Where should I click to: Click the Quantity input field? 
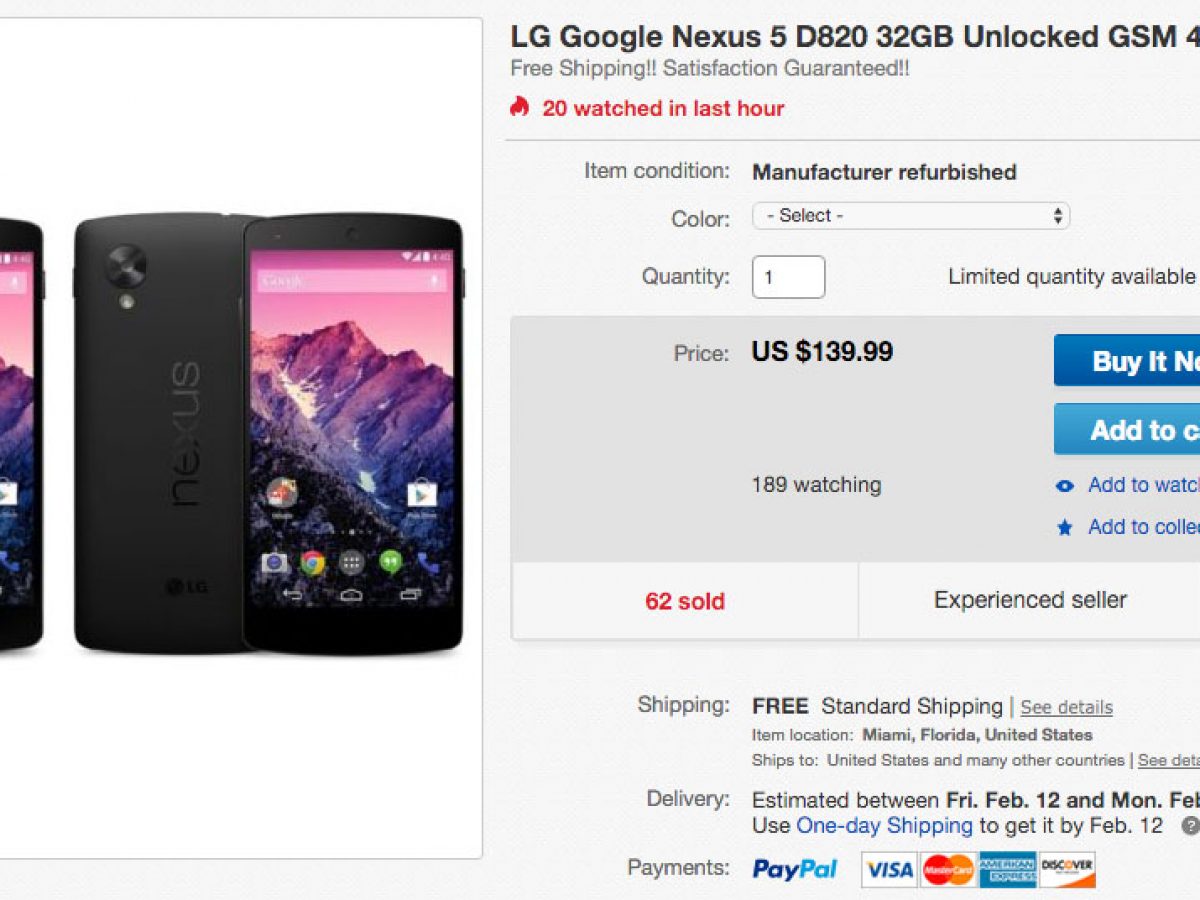tap(788, 277)
